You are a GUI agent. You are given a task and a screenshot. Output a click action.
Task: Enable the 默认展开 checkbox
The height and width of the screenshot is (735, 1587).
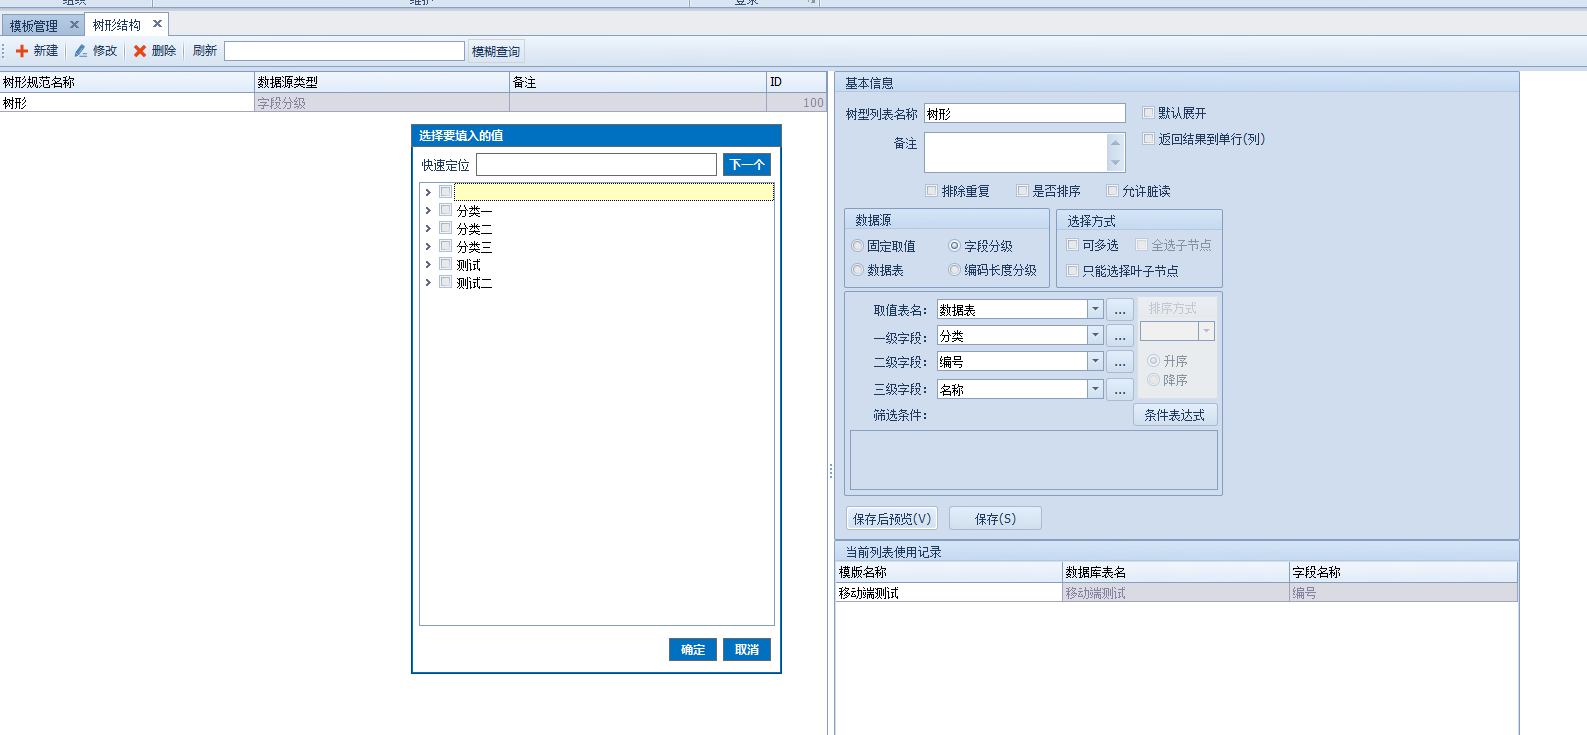[x=1148, y=113]
